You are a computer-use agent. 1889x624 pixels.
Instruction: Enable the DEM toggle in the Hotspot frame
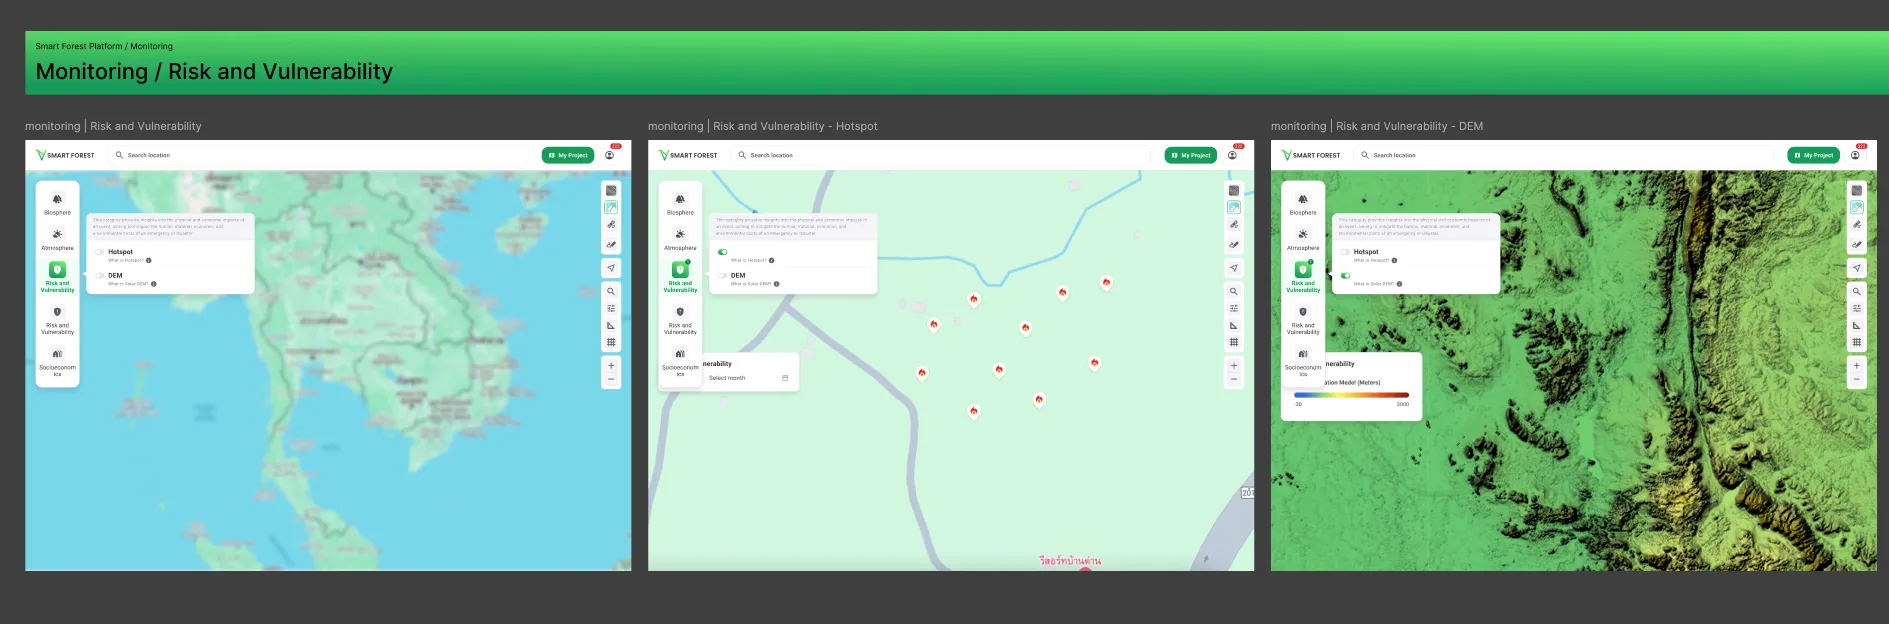[723, 275]
